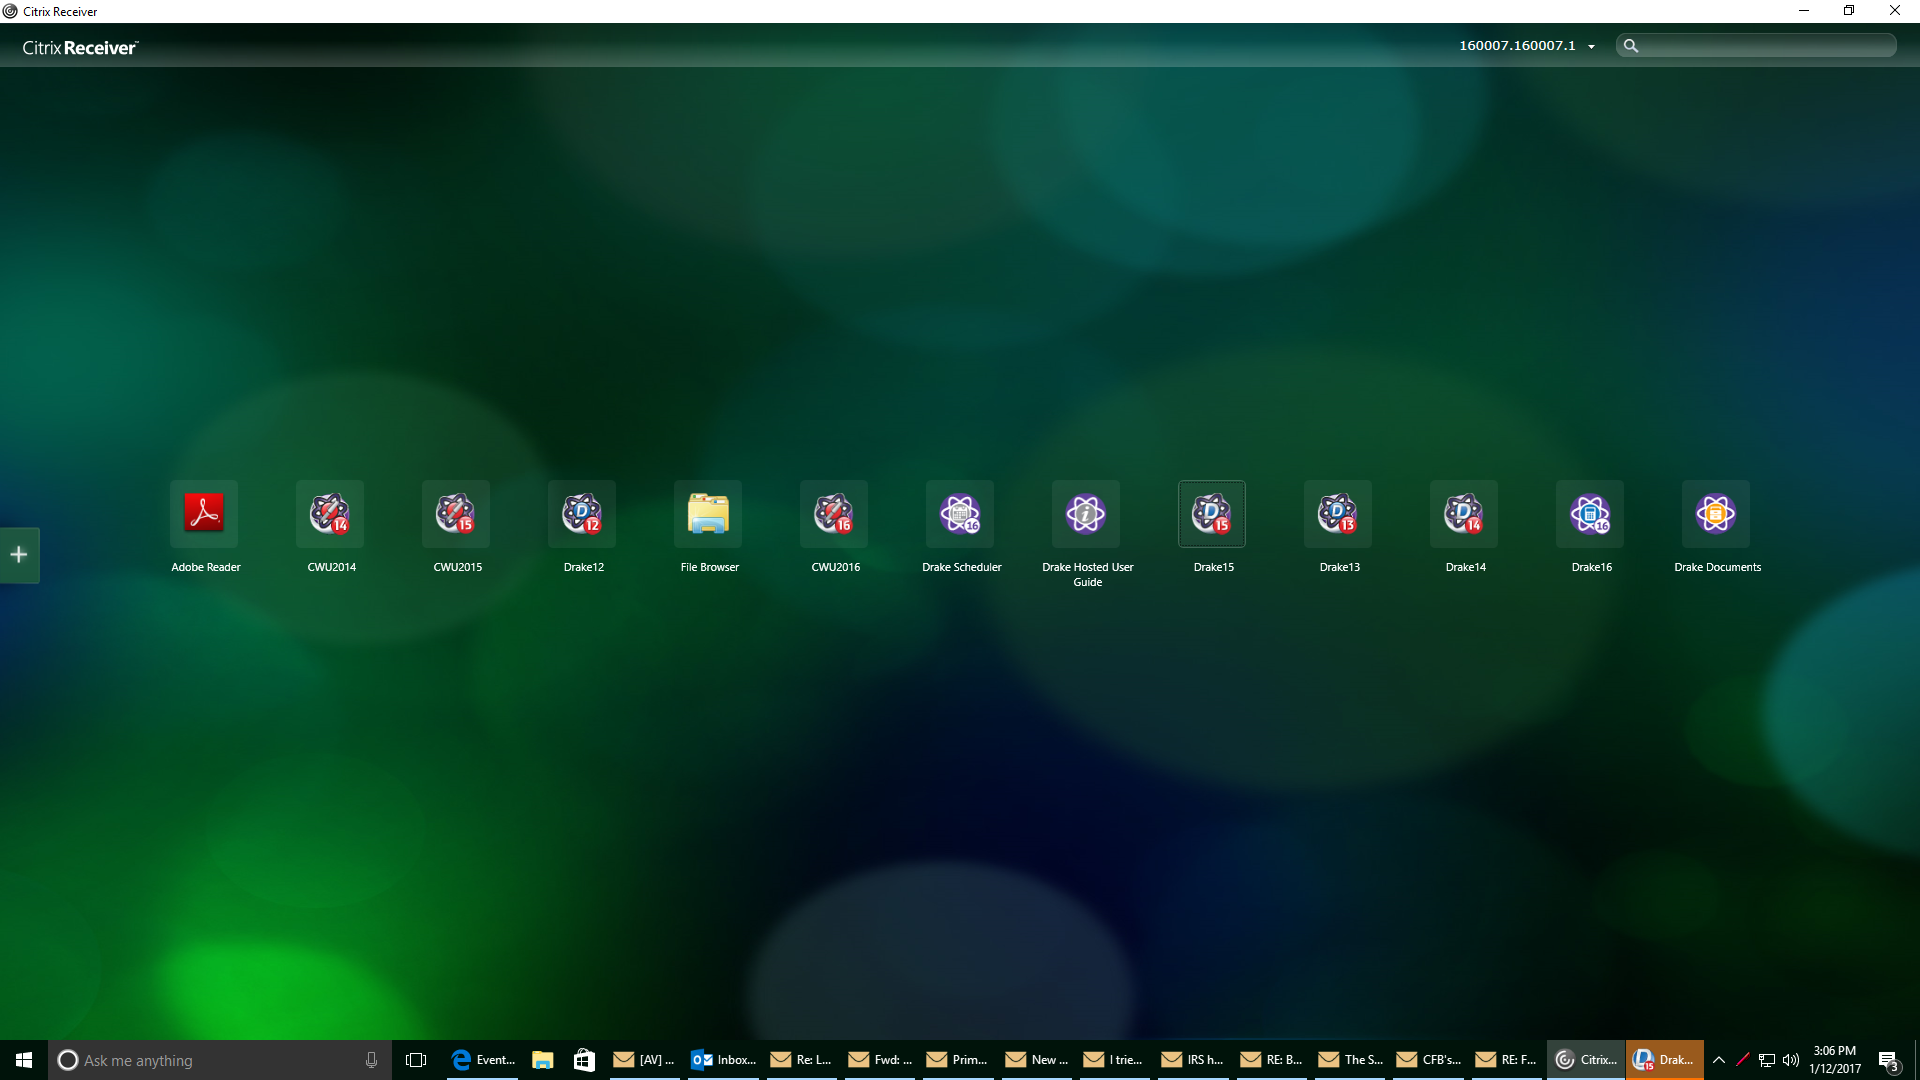The width and height of the screenshot is (1920, 1080).
Task: Open the Drake Scheduler app
Action: [961, 514]
